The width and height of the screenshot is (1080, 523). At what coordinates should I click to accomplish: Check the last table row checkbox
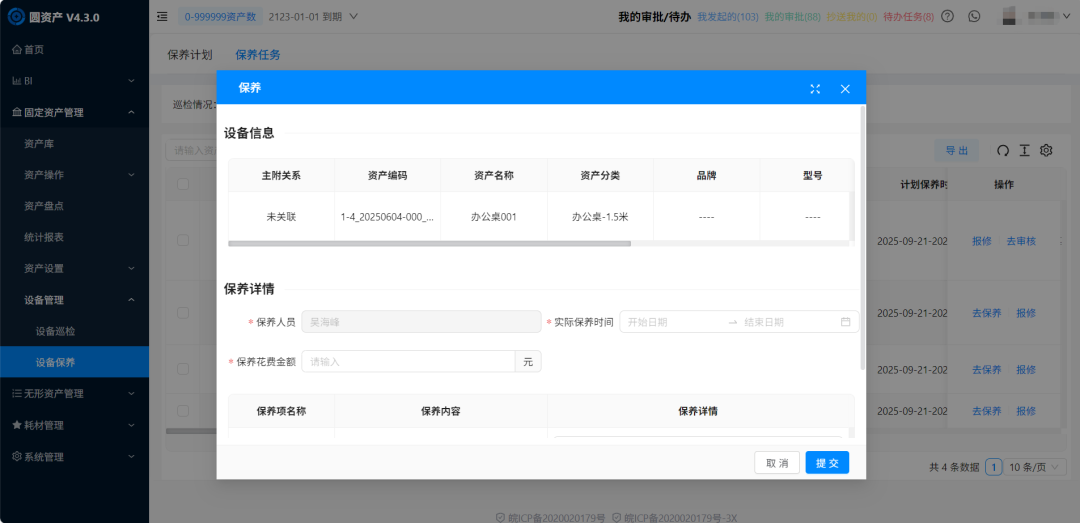[183, 410]
